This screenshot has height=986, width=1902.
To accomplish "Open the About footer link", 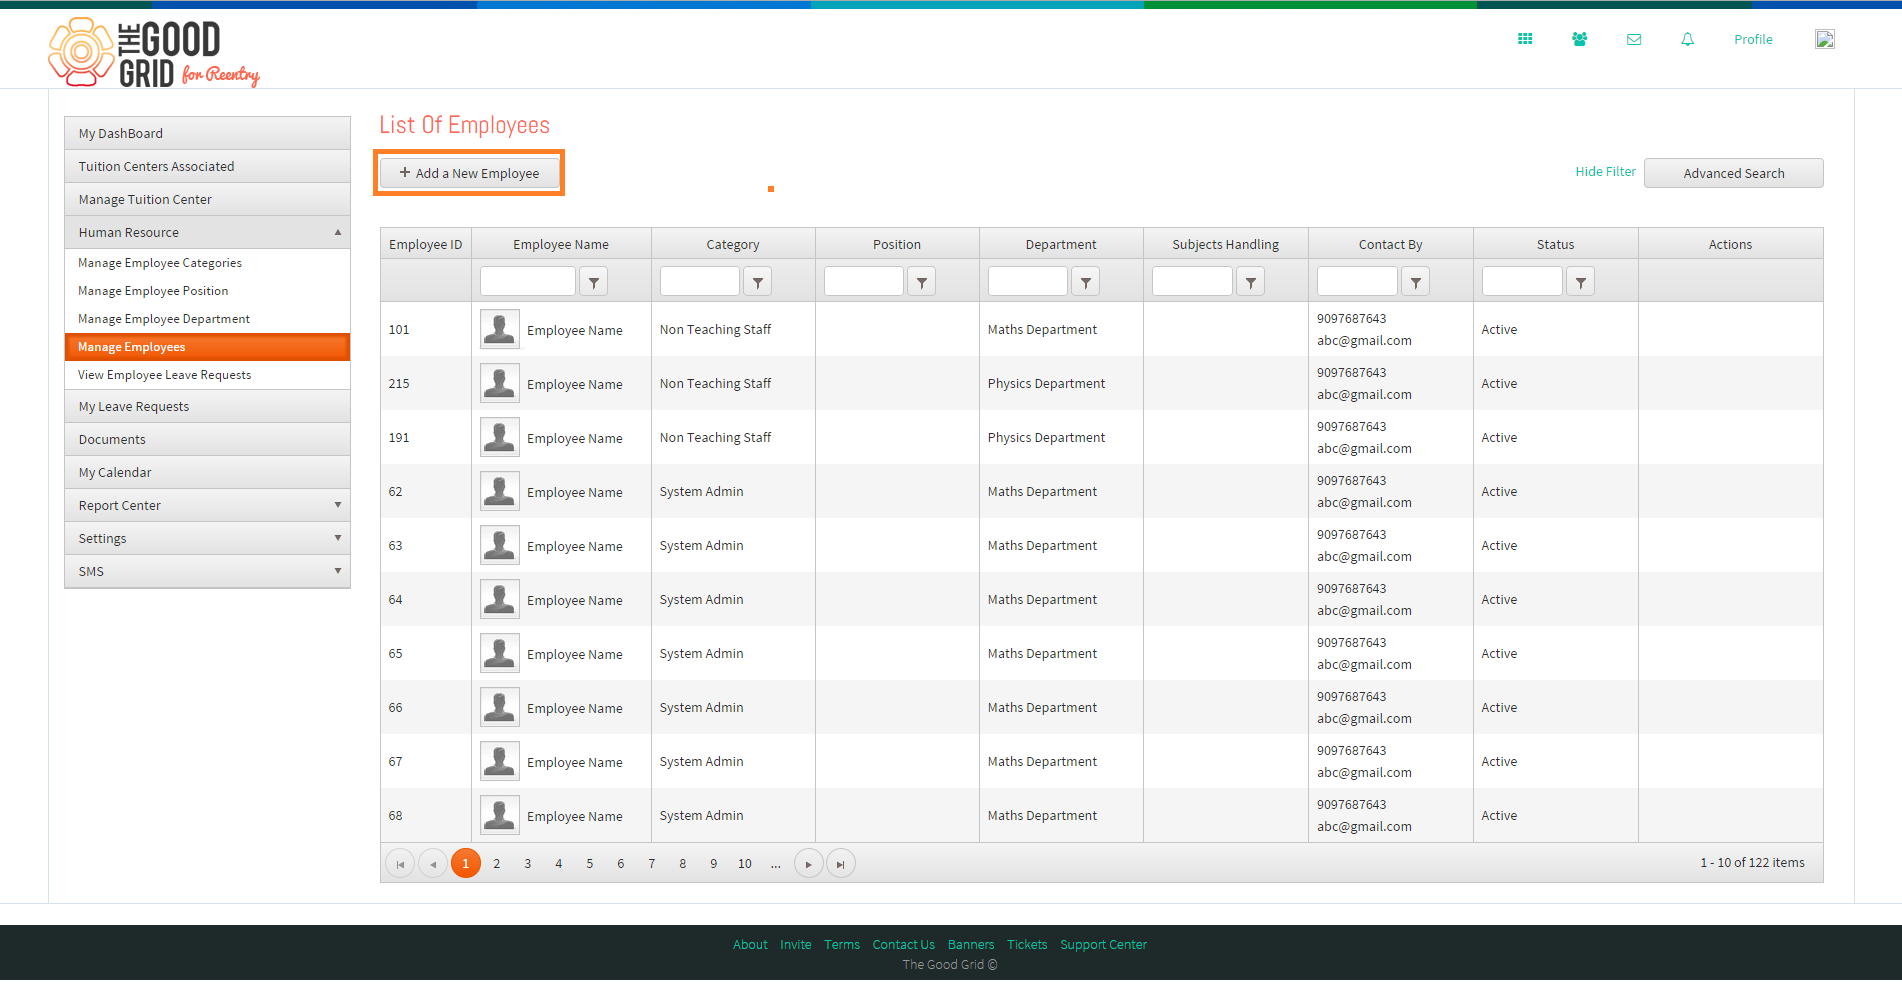I will pyautogui.click(x=750, y=944).
